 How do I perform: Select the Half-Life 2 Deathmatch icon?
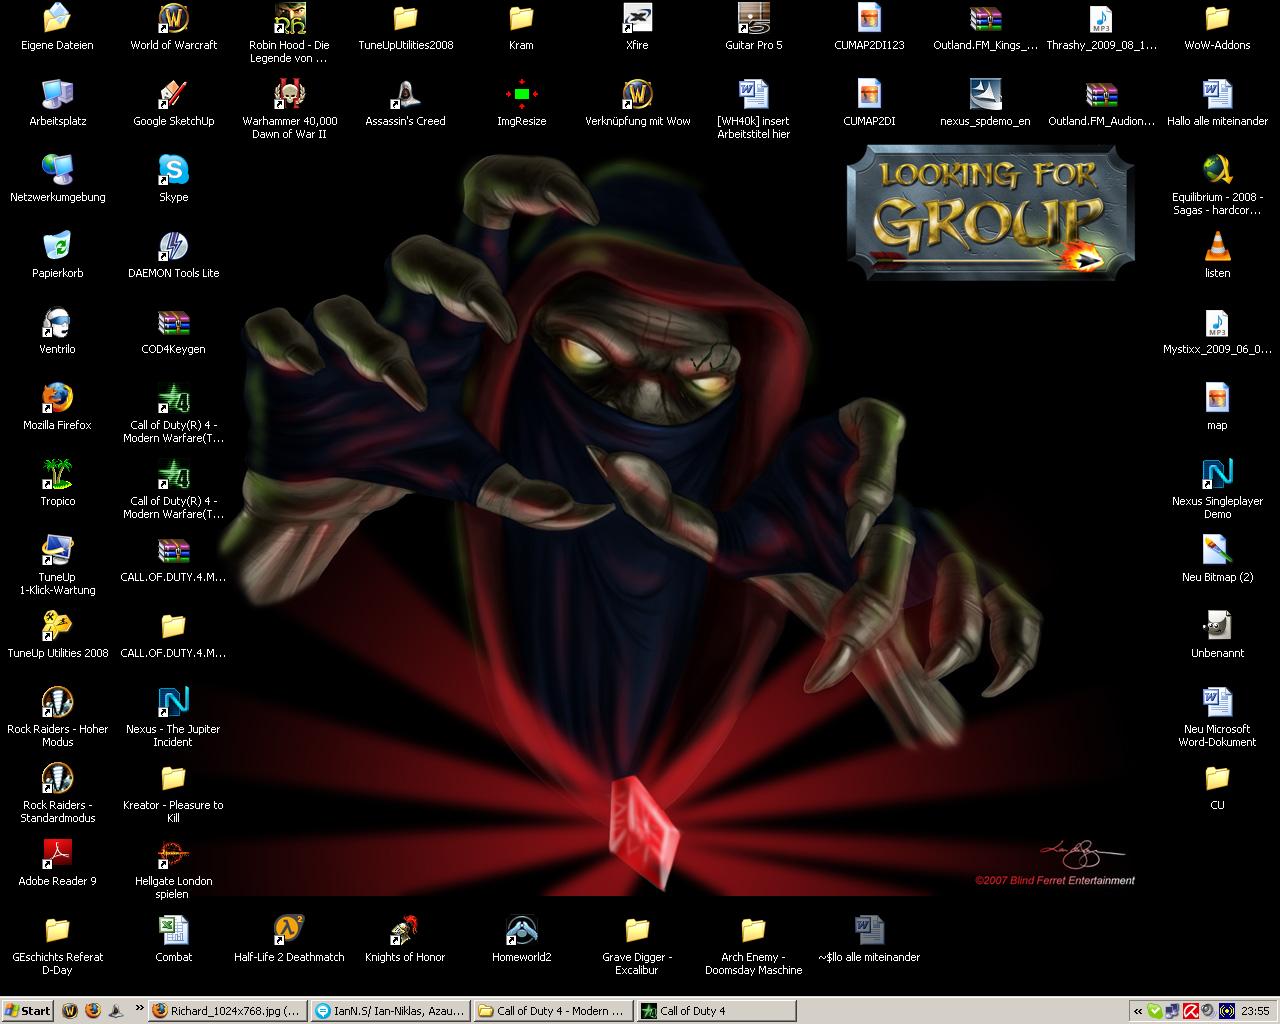[x=289, y=931]
